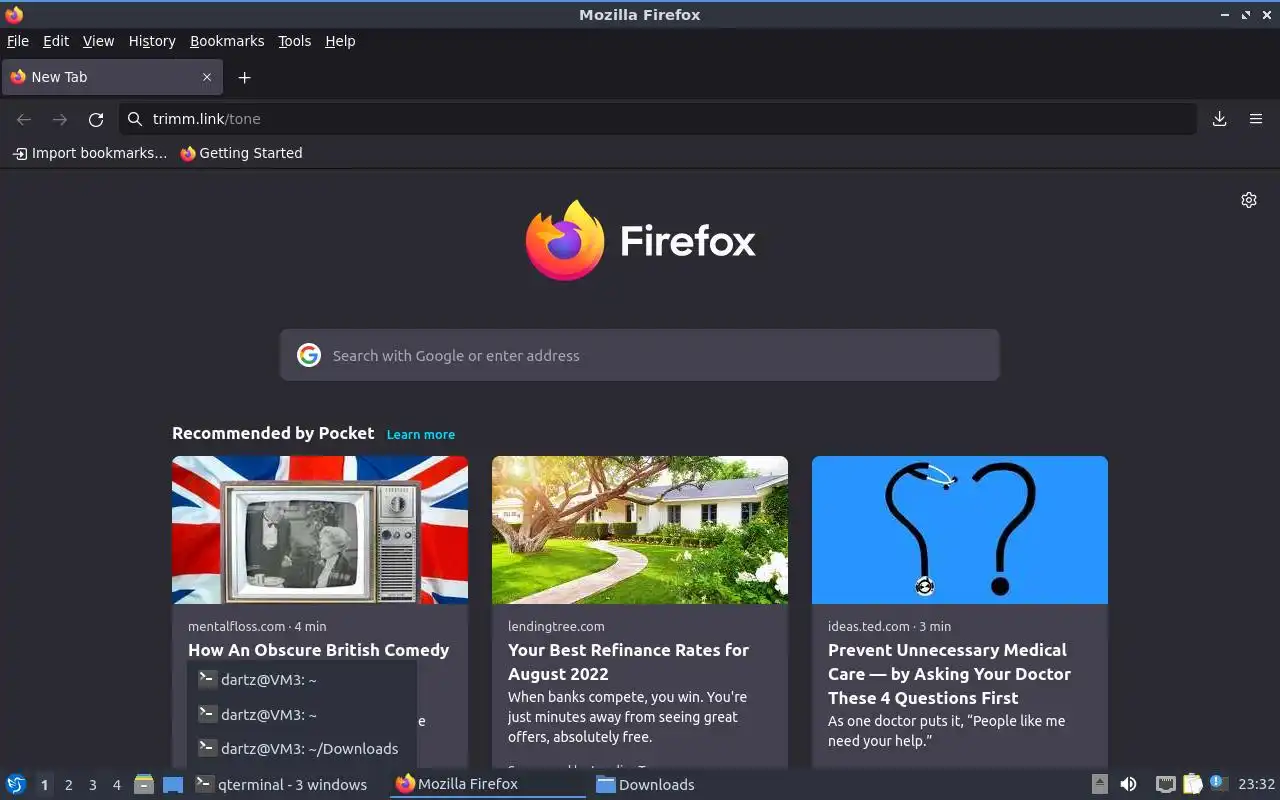Screen dimensions: 1280x800
Task: Select second dartz@VM3: ~ terminal window
Action: [302, 714]
